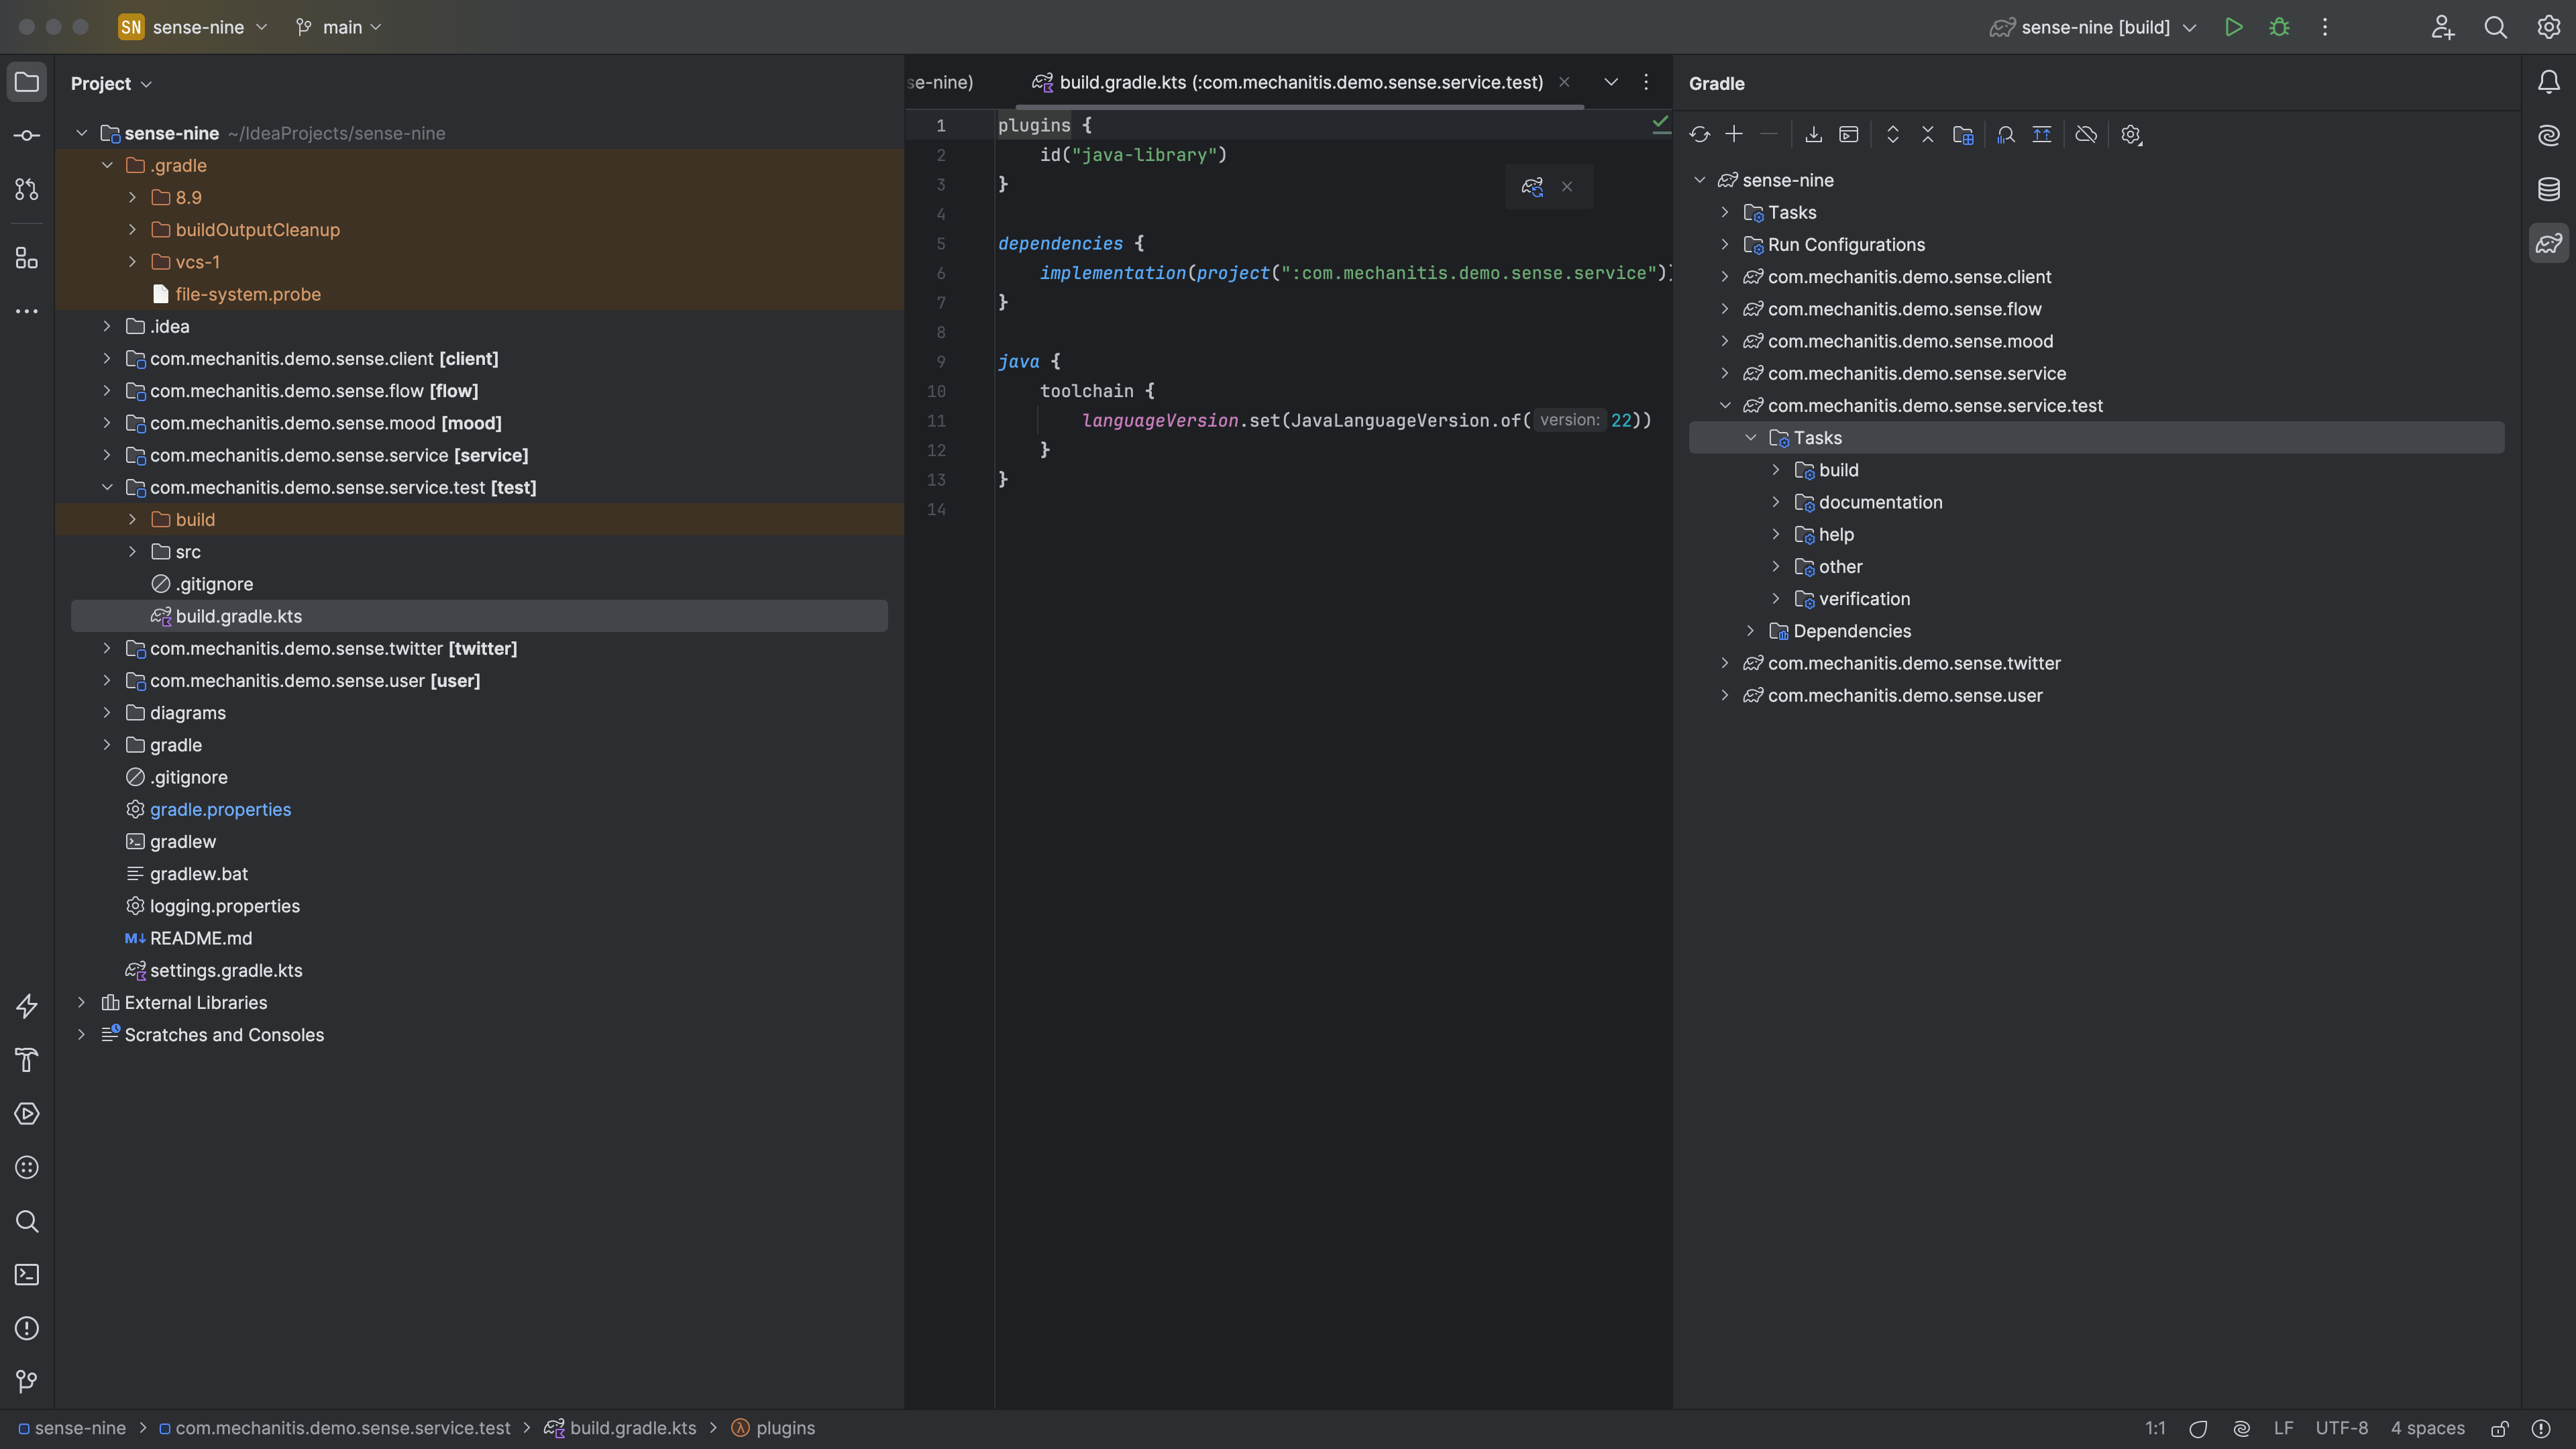The width and height of the screenshot is (2576, 1449).
Task: Open Gradle settings via the gear icon
Action: click(2131, 134)
